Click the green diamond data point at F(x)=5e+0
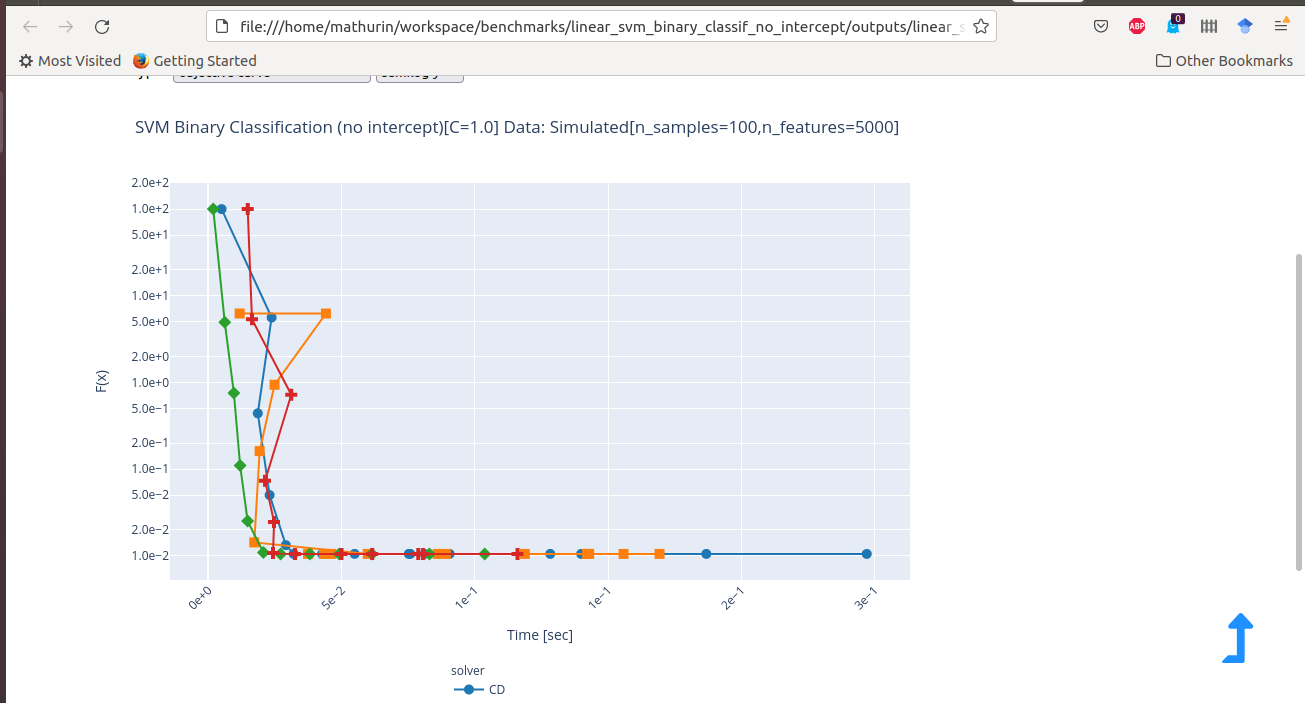 (x=224, y=322)
